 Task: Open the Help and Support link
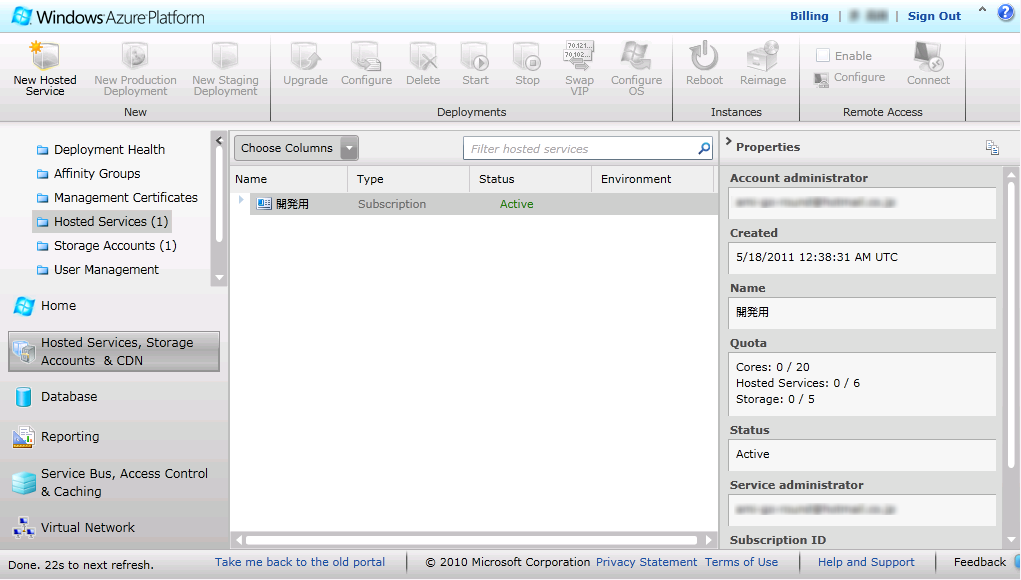pos(866,562)
